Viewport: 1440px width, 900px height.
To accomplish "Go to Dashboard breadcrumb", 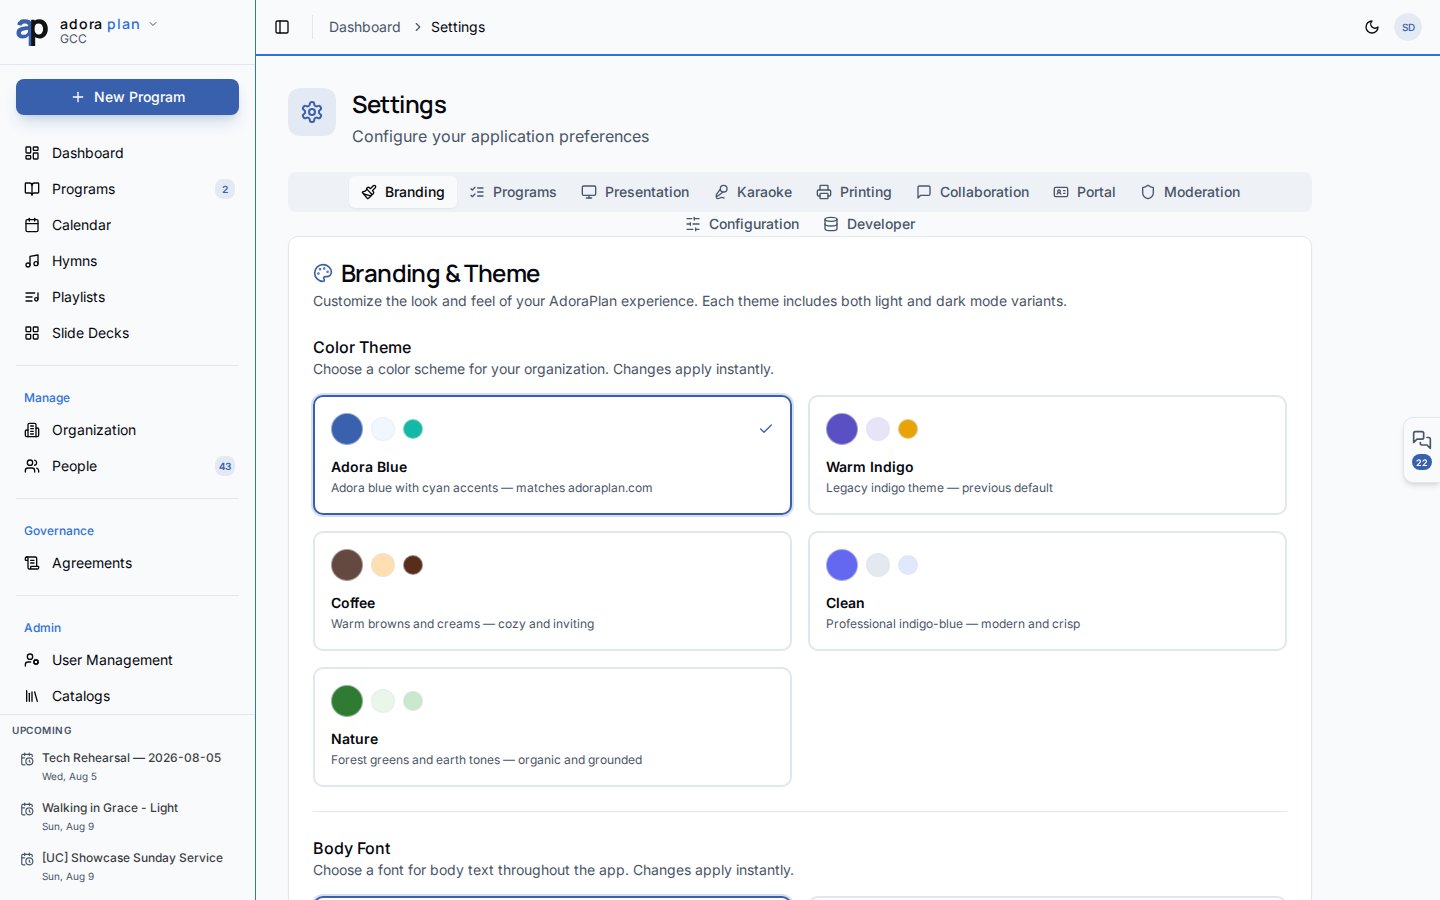I will click(364, 27).
